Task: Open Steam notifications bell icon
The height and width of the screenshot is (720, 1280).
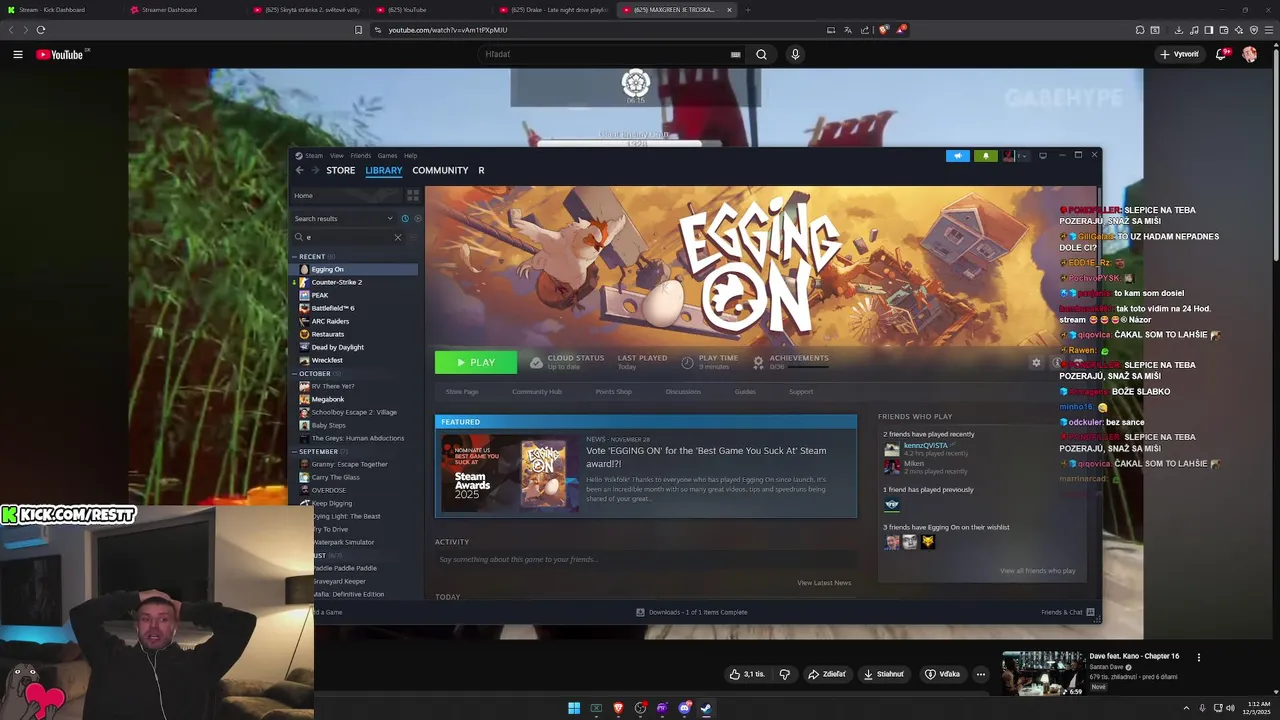Action: pyautogui.click(x=986, y=156)
